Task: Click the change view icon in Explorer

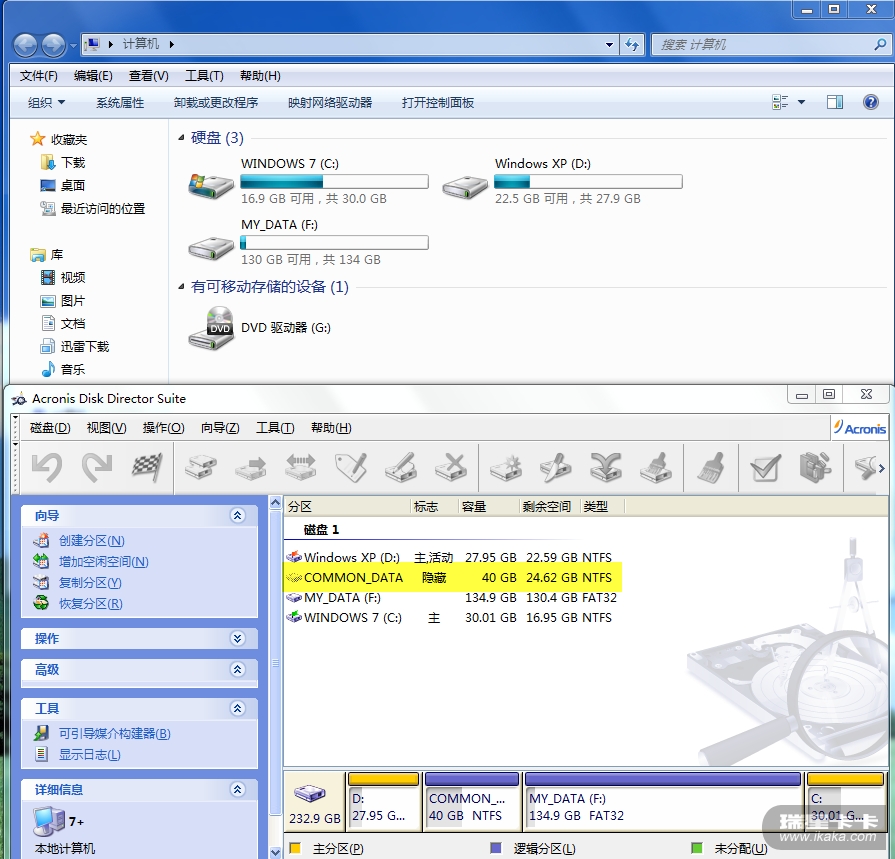Action: (x=780, y=102)
